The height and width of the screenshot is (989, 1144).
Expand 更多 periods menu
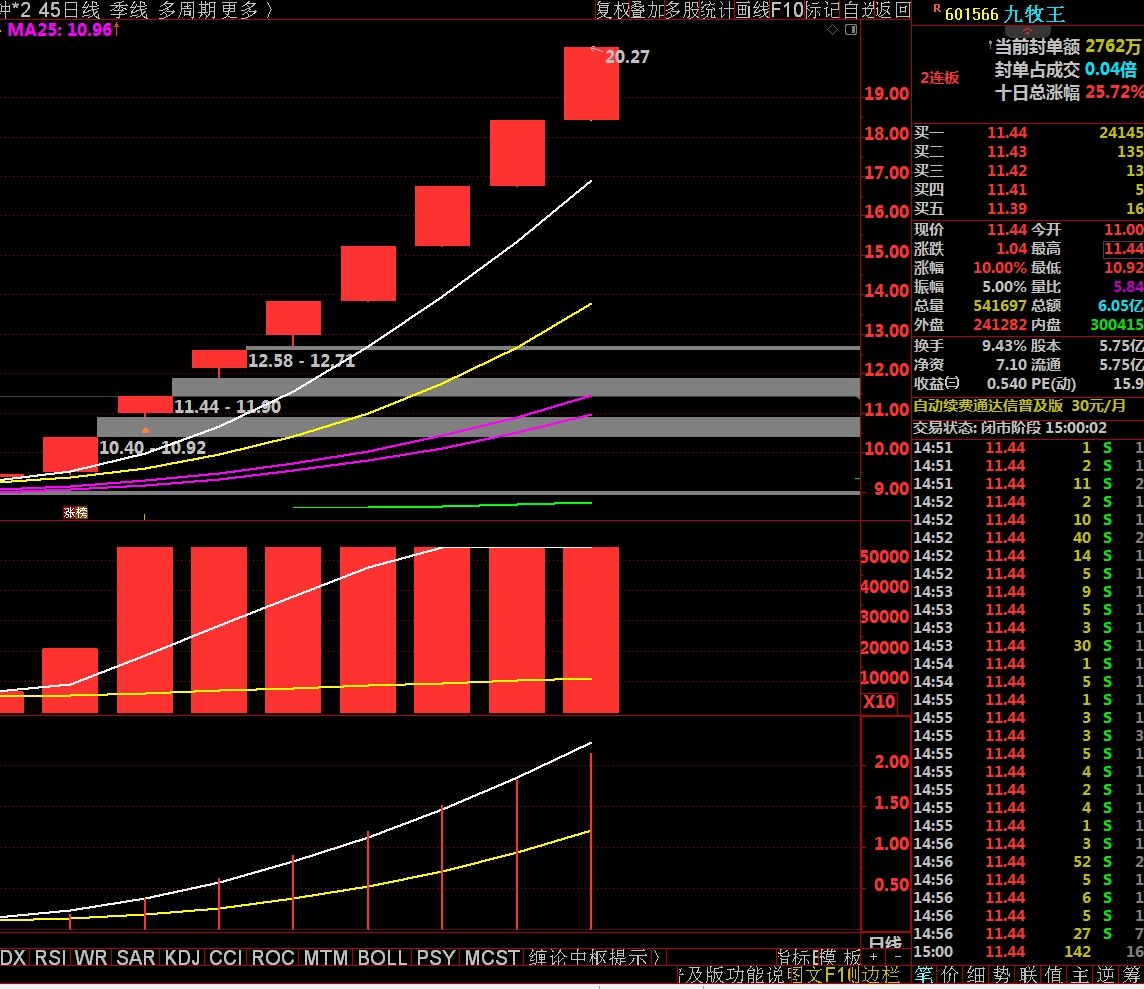coord(239,10)
